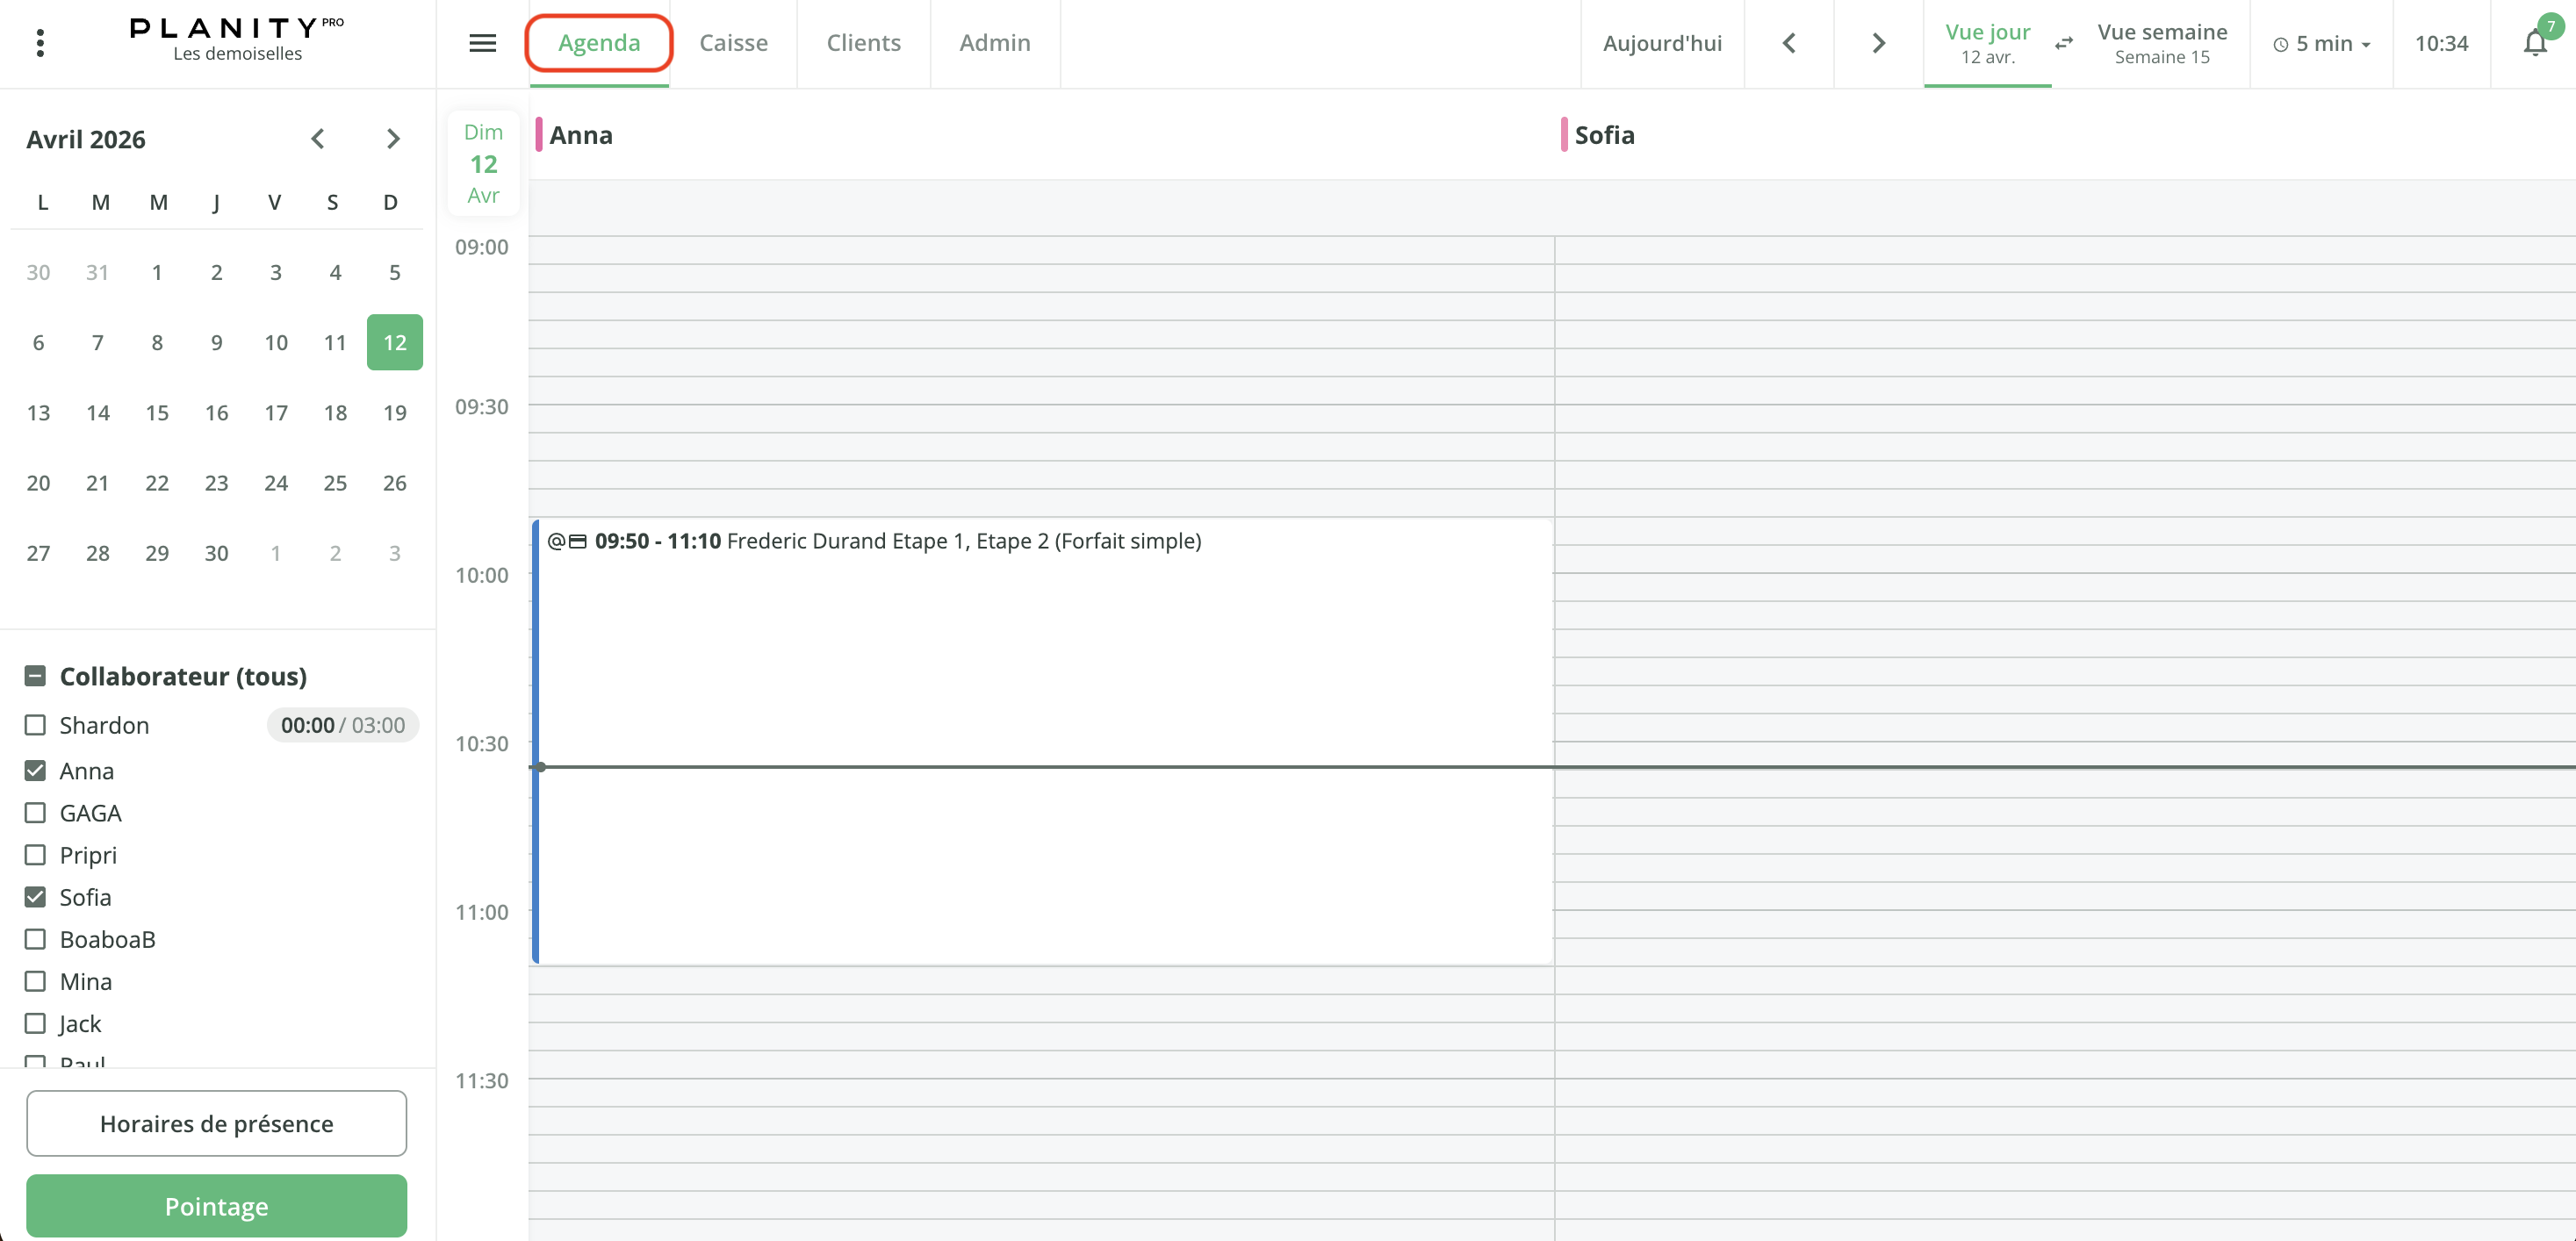The width and height of the screenshot is (2576, 1241).
Task: Click the view swap arrows icon
Action: (x=2064, y=43)
